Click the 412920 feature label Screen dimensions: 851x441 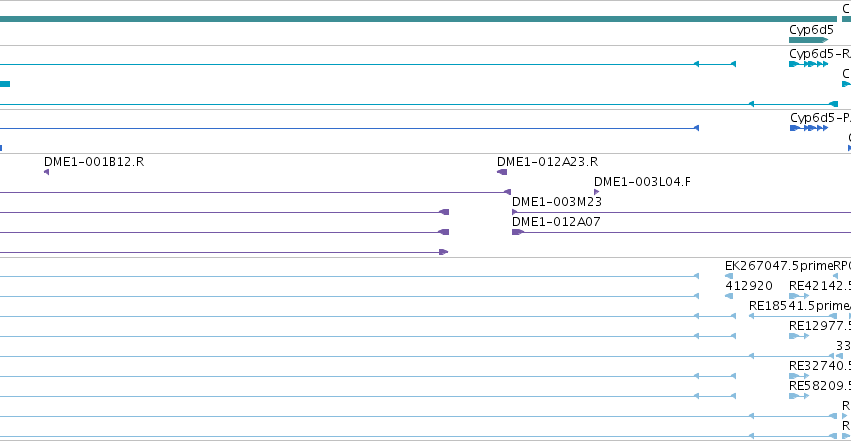click(x=749, y=286)
